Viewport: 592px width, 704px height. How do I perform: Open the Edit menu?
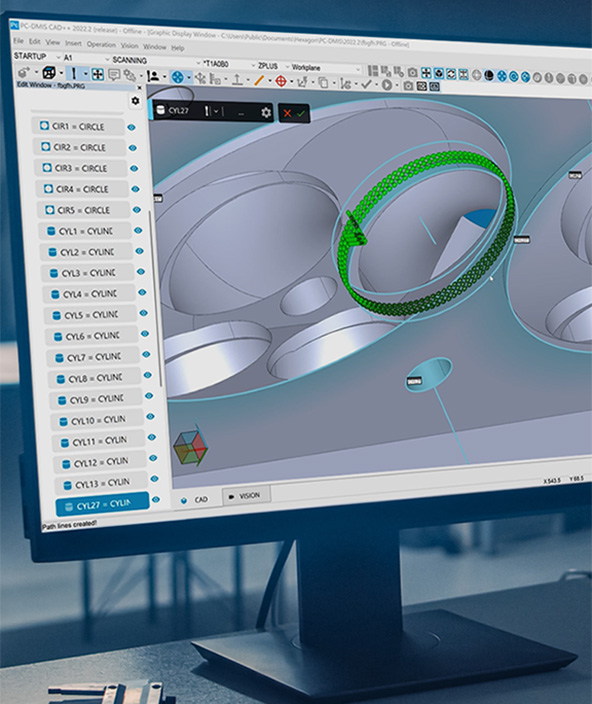[x=35, y=42]
